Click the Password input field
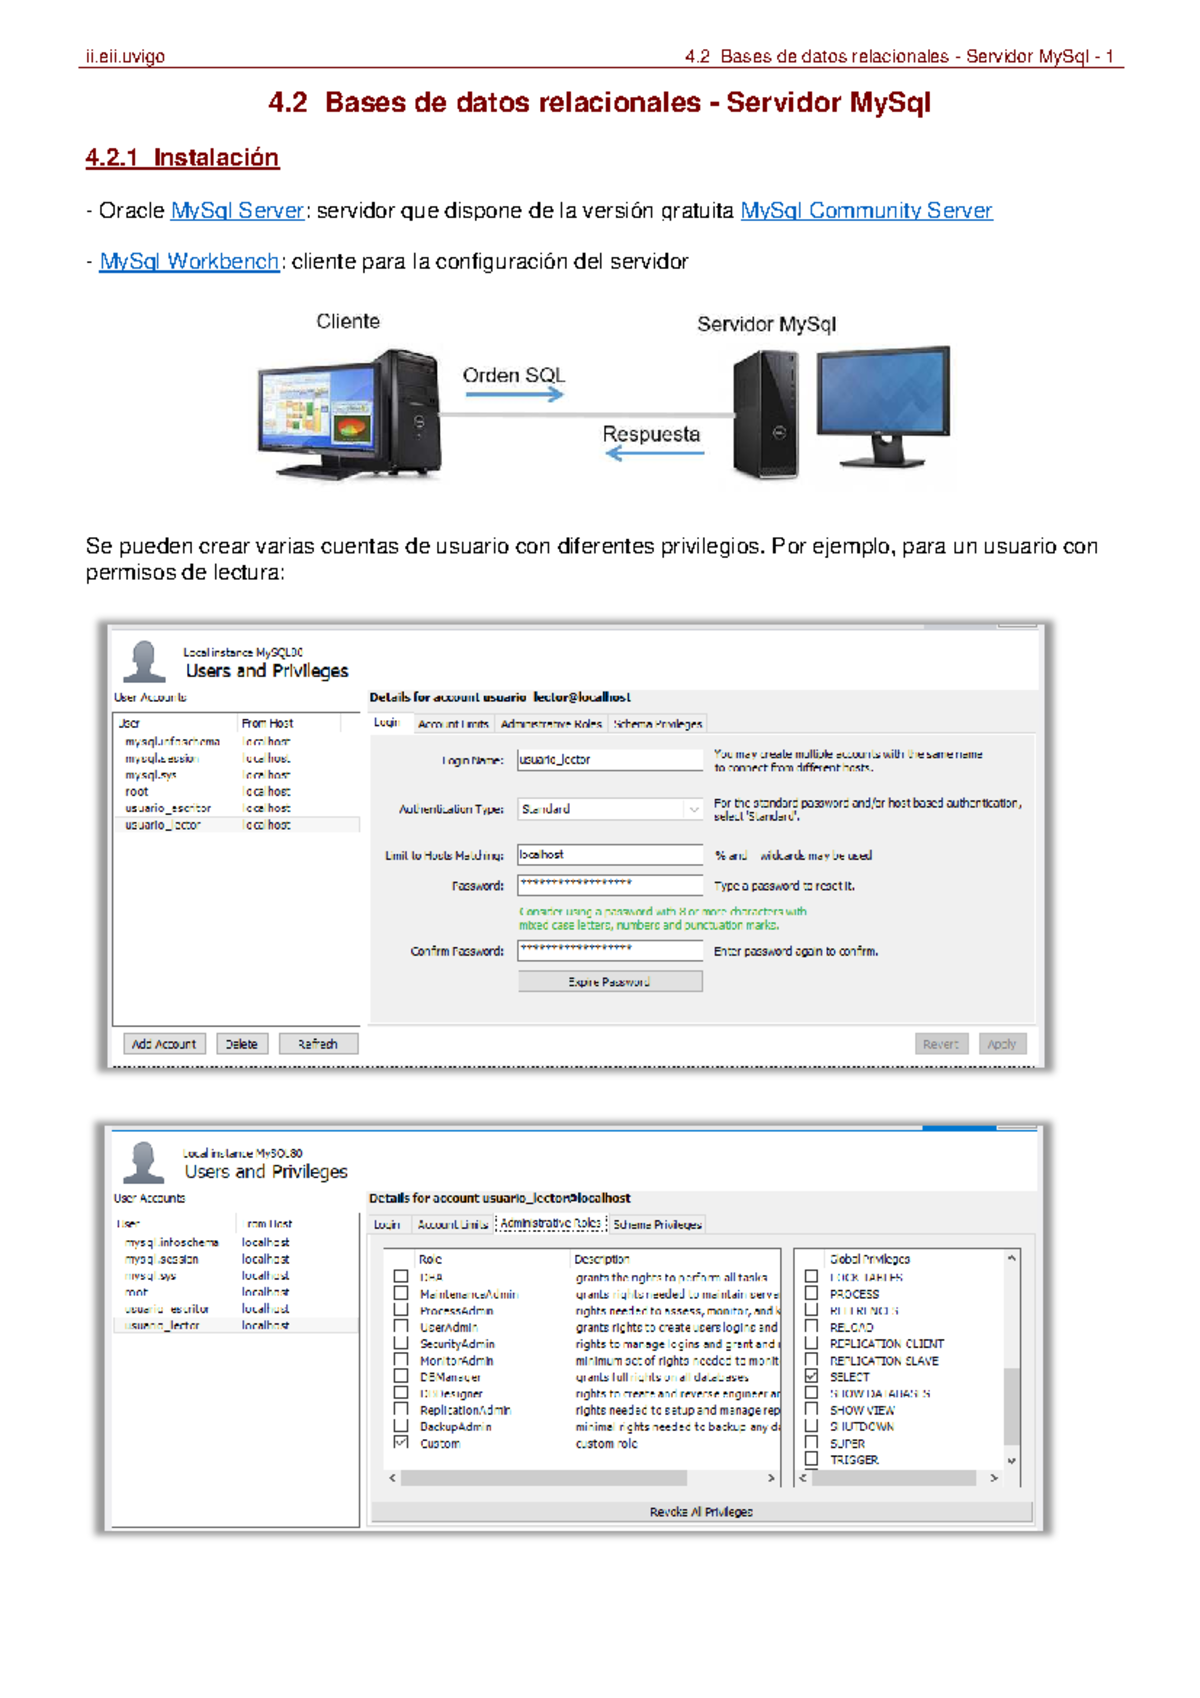Viewport: 1200px width, 1698px height. [x=610, y=885]
